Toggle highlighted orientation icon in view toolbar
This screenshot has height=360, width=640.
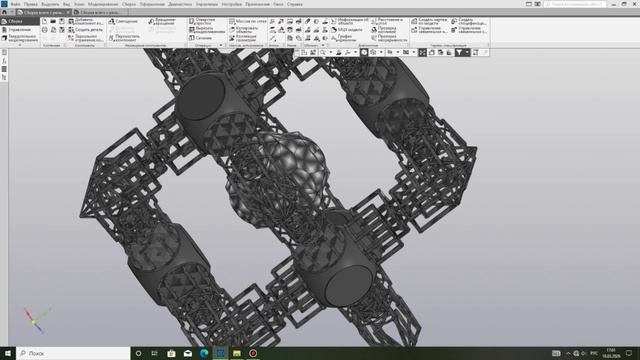click(364, 52)
